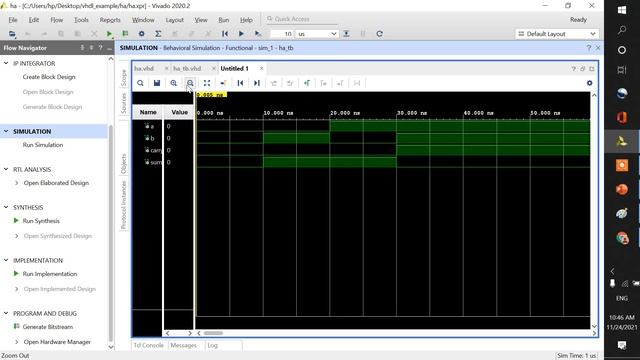The image size is (640, 360).
Task: Open the File menu
Action: 13,20
